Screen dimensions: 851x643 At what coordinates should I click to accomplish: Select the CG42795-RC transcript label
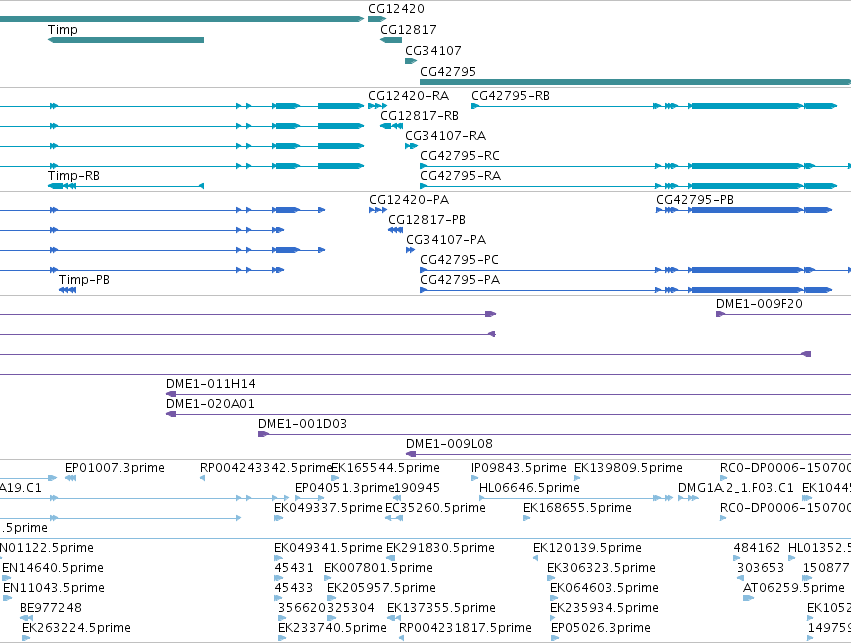coord(460,156)
